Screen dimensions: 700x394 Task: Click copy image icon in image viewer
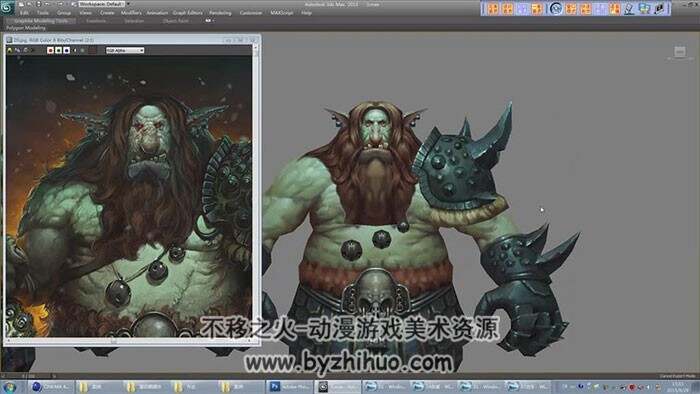(x=17, y=50)
